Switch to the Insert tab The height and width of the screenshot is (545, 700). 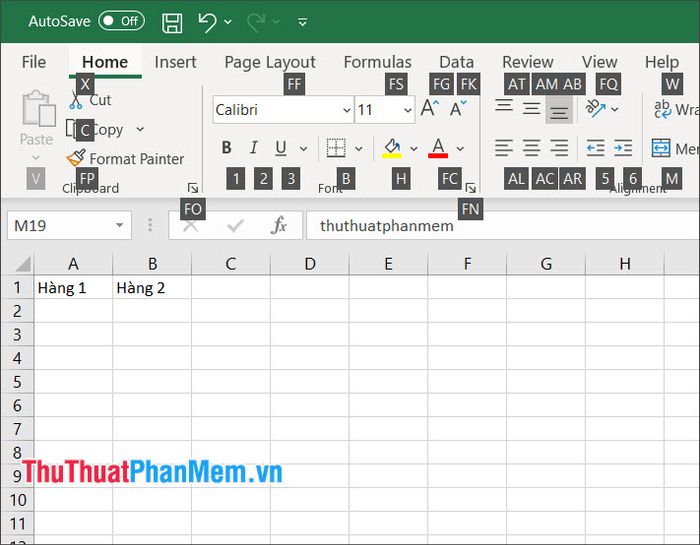[175, 62]
